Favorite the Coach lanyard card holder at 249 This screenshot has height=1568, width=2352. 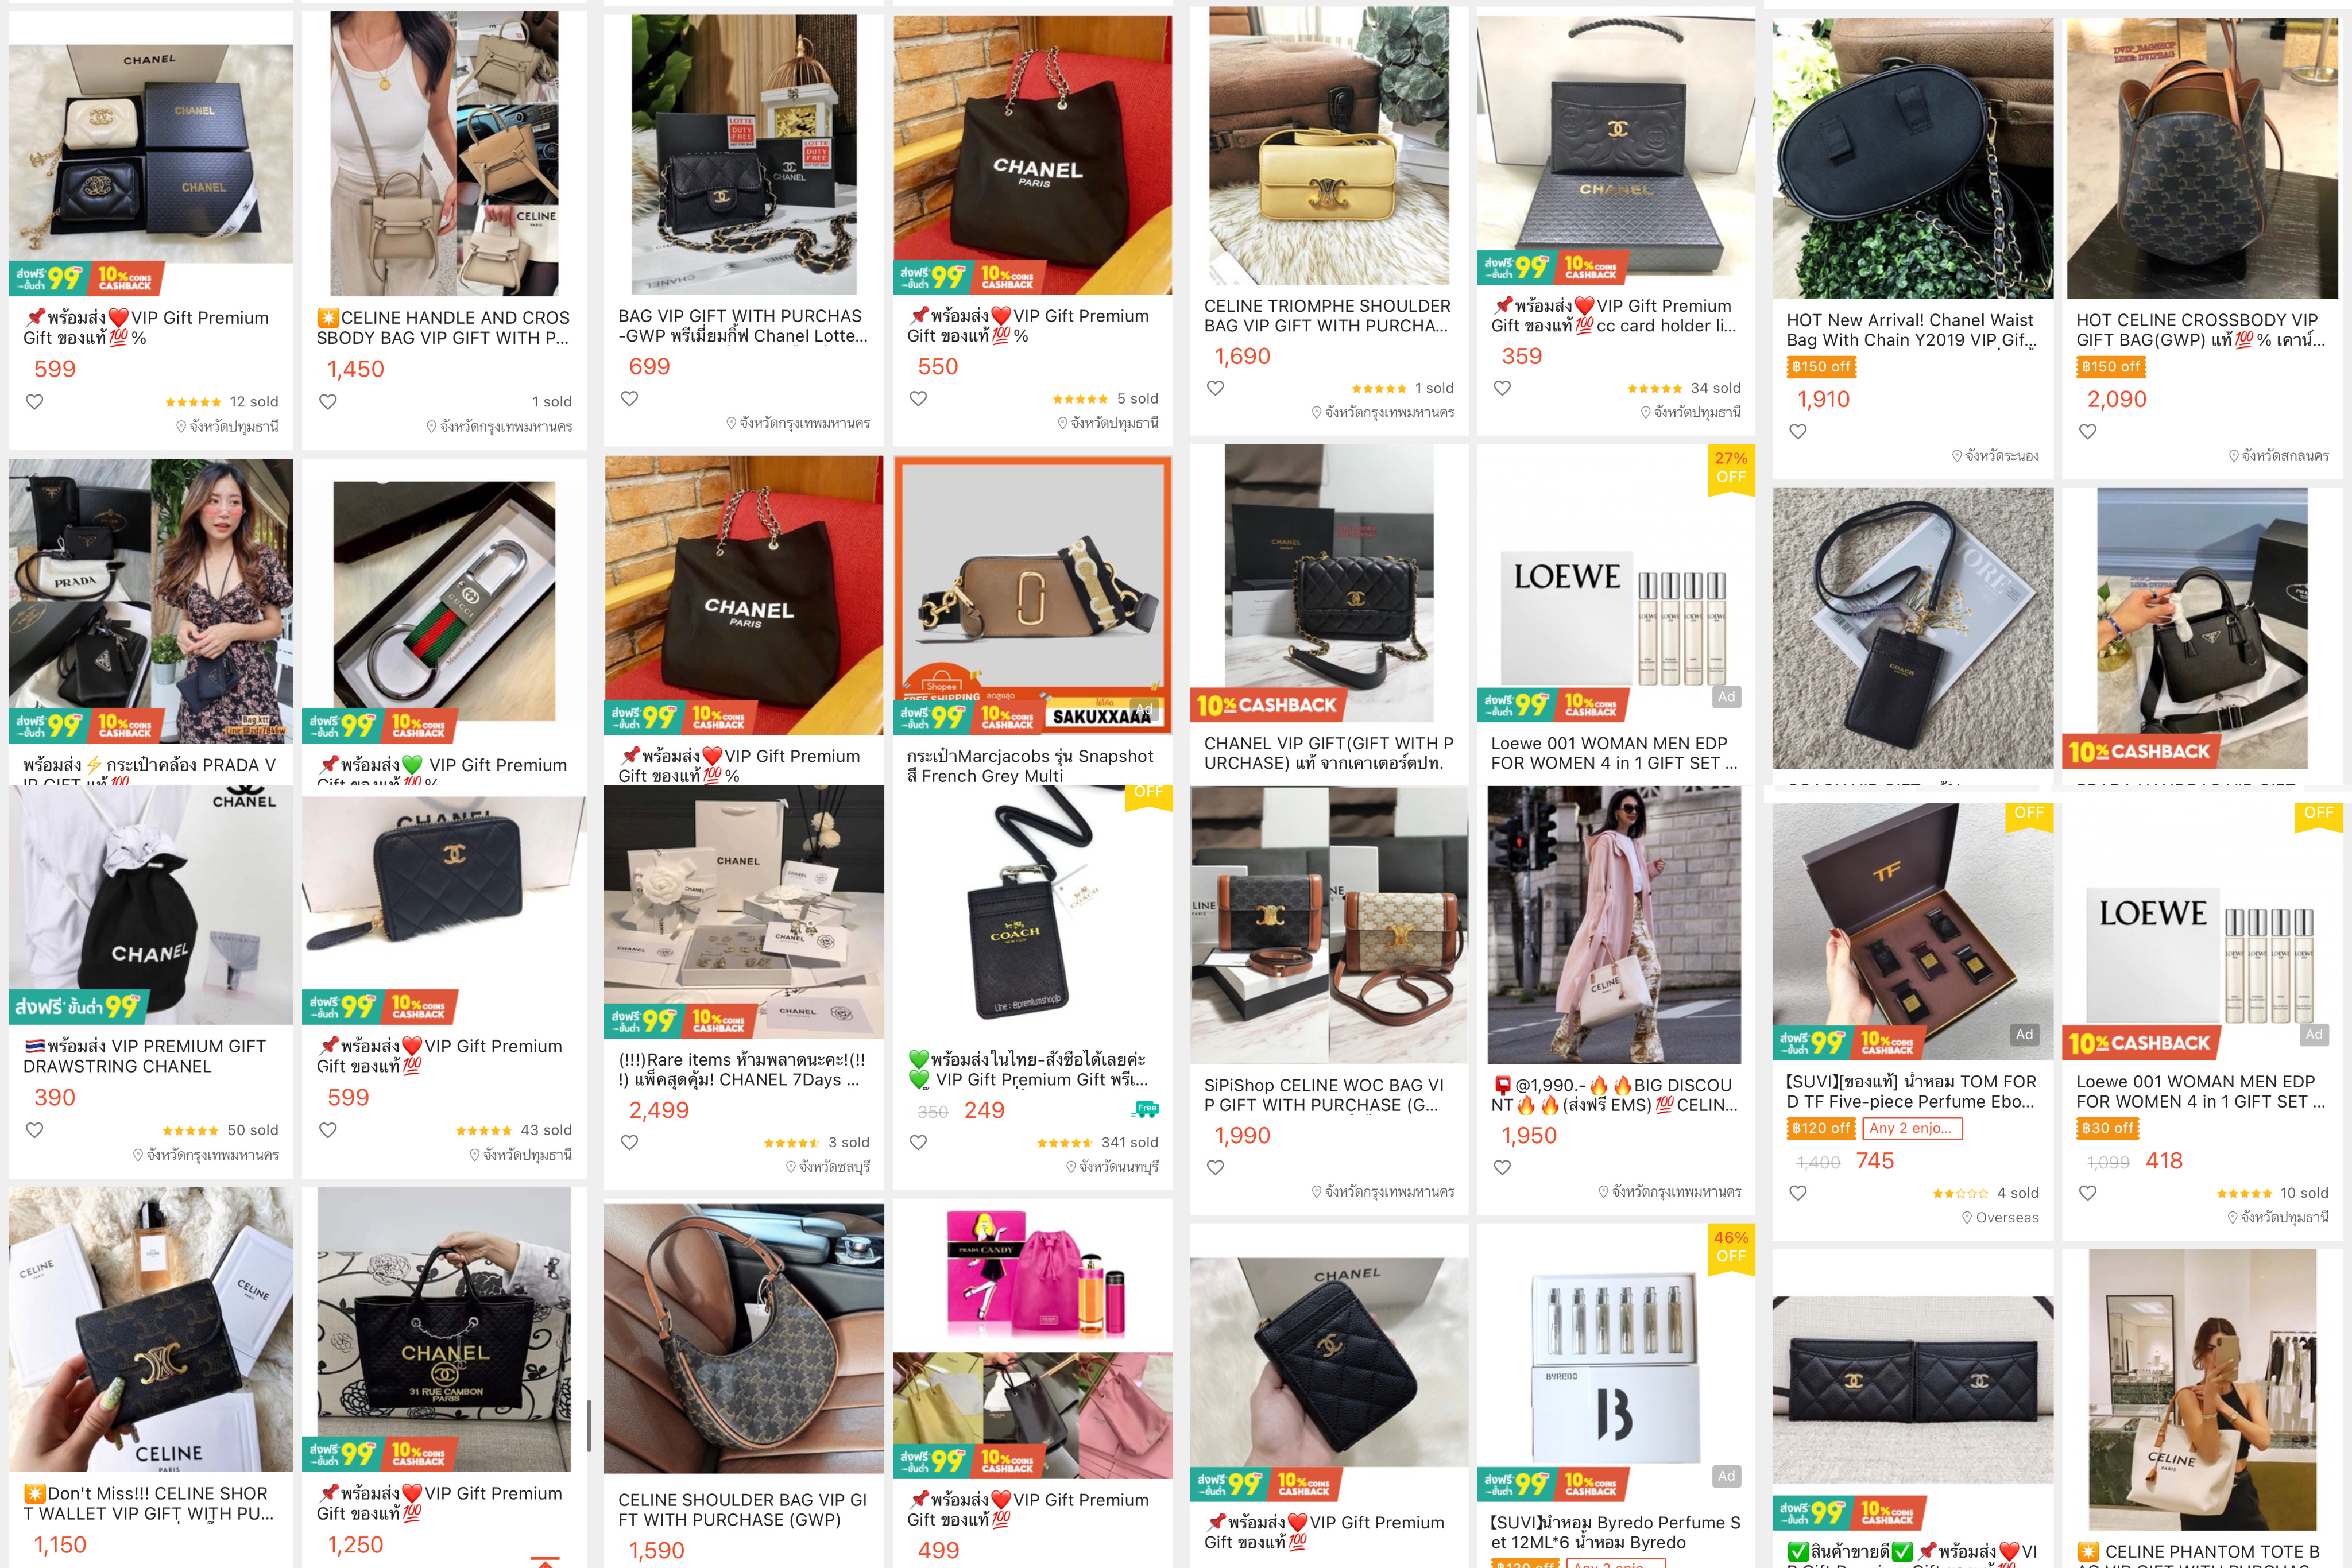coord(918,1142)
